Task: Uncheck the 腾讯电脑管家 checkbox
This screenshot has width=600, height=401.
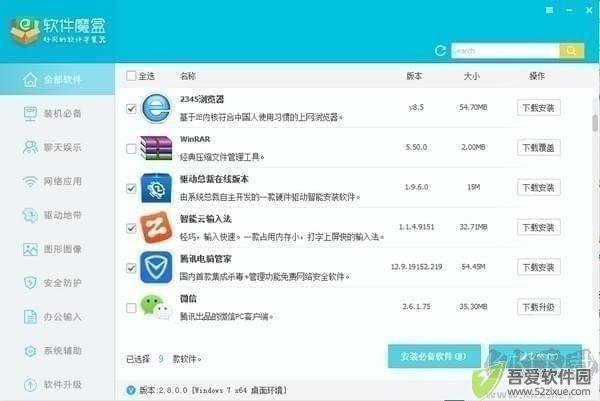Action: 131,268
